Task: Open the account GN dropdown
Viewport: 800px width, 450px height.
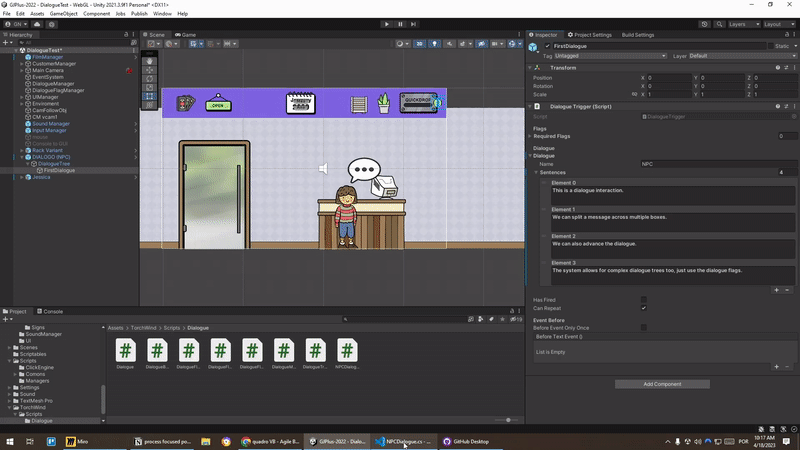Action: pyautogui.click(x=16, y=24)
